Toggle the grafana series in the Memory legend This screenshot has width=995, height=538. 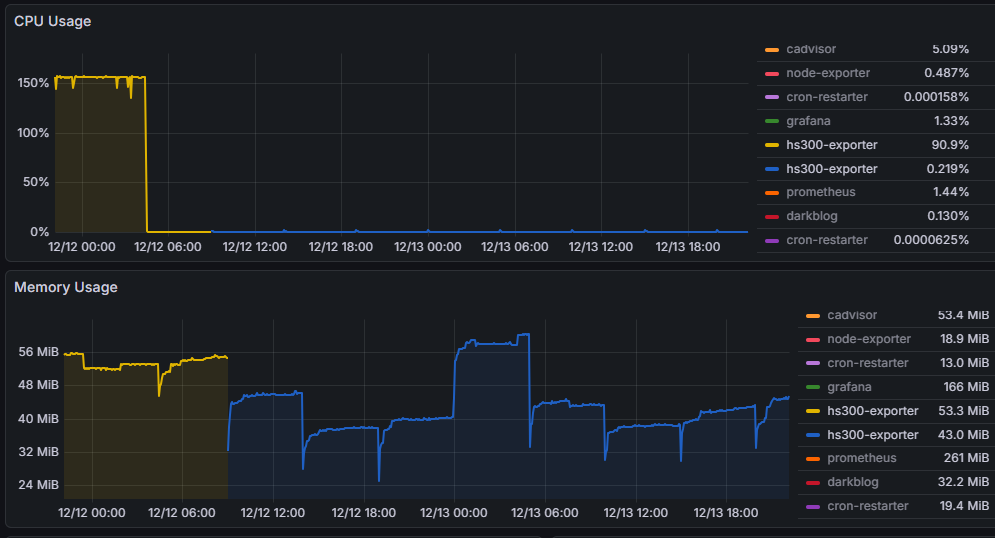coord(850,387)
